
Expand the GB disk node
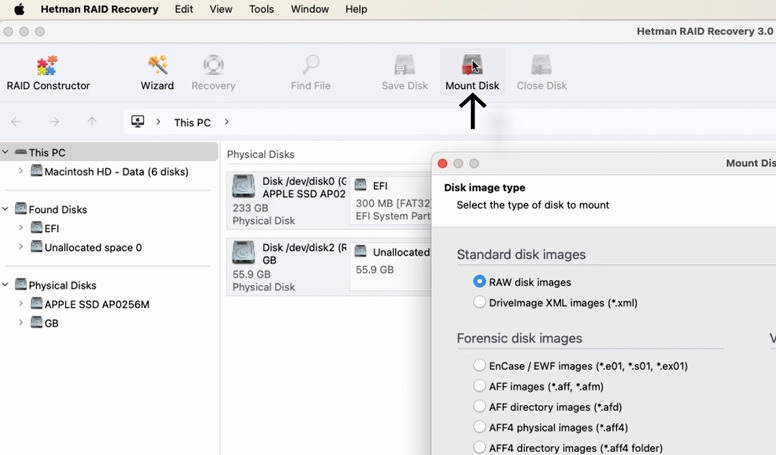click(x=21, y=322)
